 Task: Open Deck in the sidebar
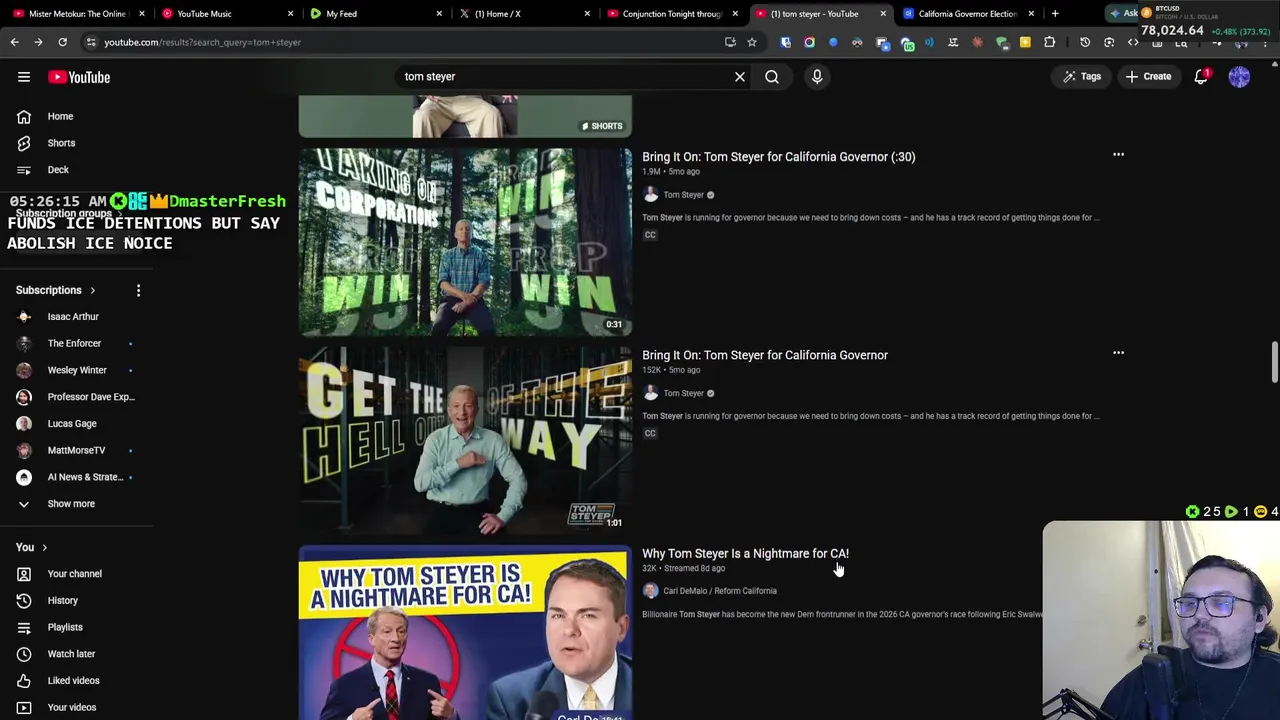(x=77, y=170)
